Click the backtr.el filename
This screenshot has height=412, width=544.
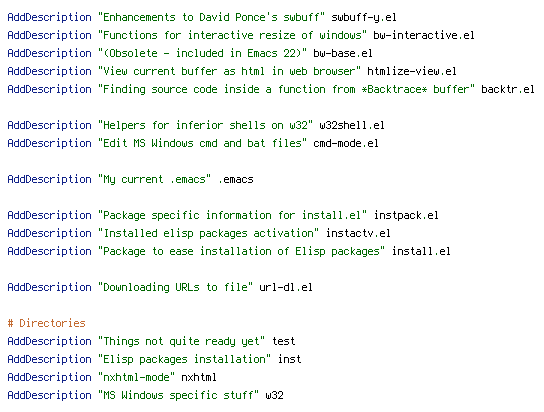[508, 89]
